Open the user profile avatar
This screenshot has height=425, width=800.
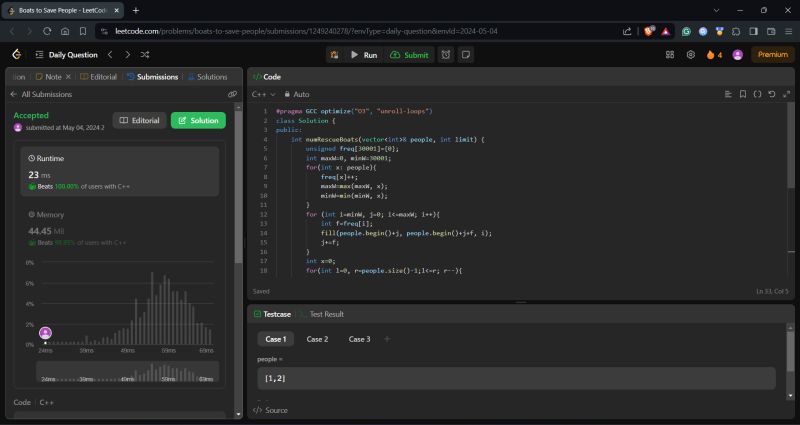tap(738, 55)
